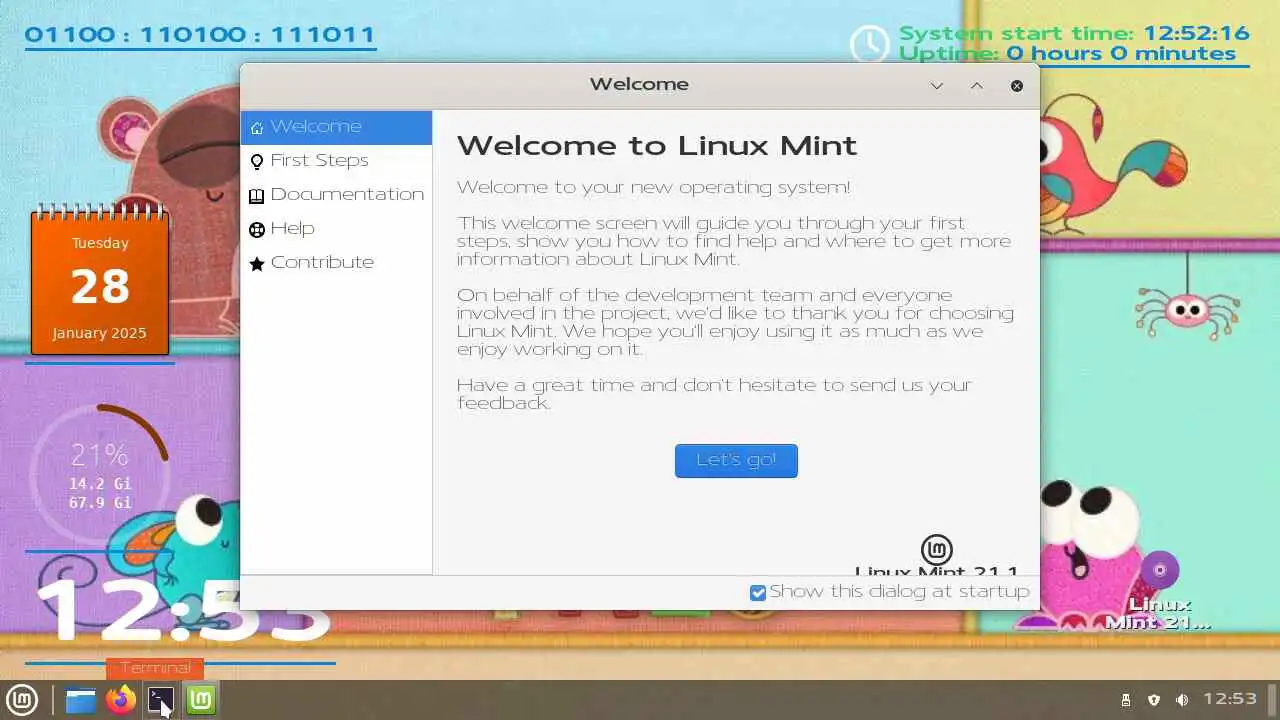Image resolution: width=1280 pixels, height=720 pixels.
Task: Close the Welcome window
Action: [x=1017, y=86]
